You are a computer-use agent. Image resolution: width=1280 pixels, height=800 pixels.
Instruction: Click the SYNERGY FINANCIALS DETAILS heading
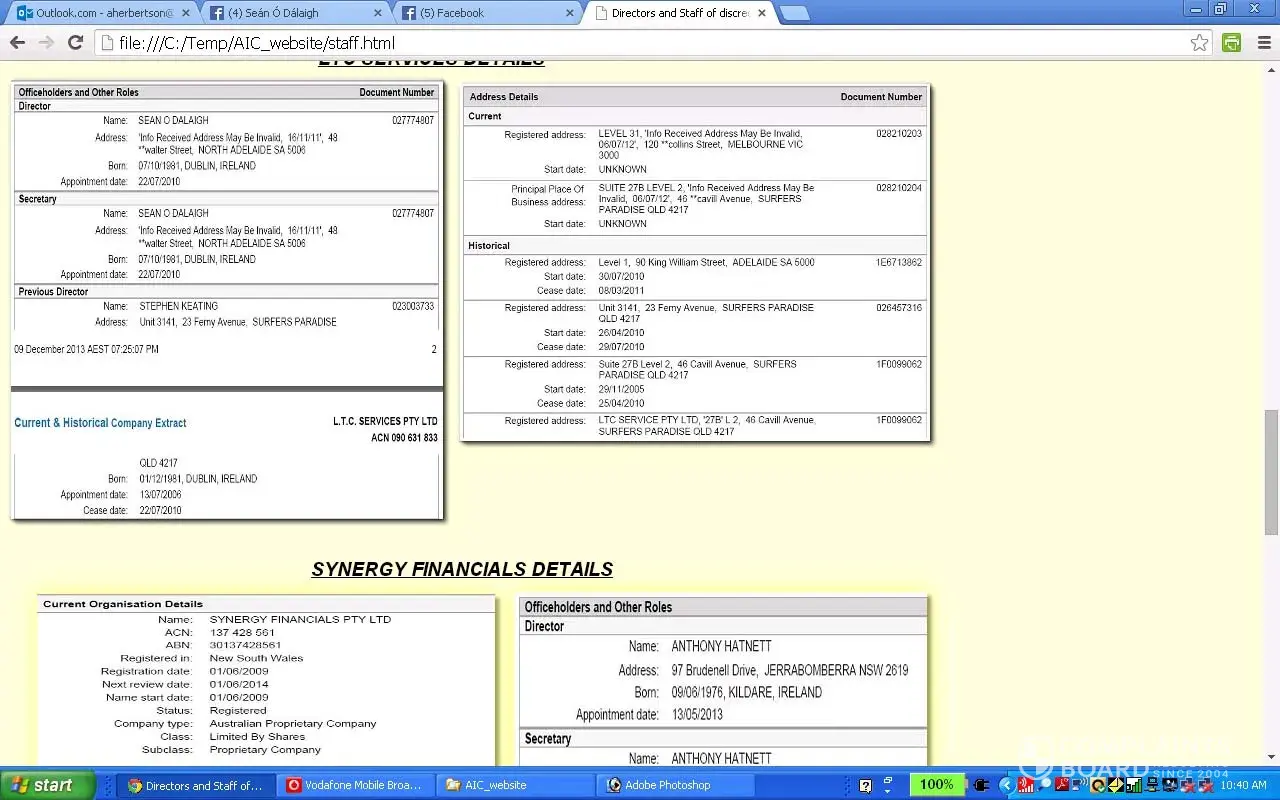coord(462,569)
